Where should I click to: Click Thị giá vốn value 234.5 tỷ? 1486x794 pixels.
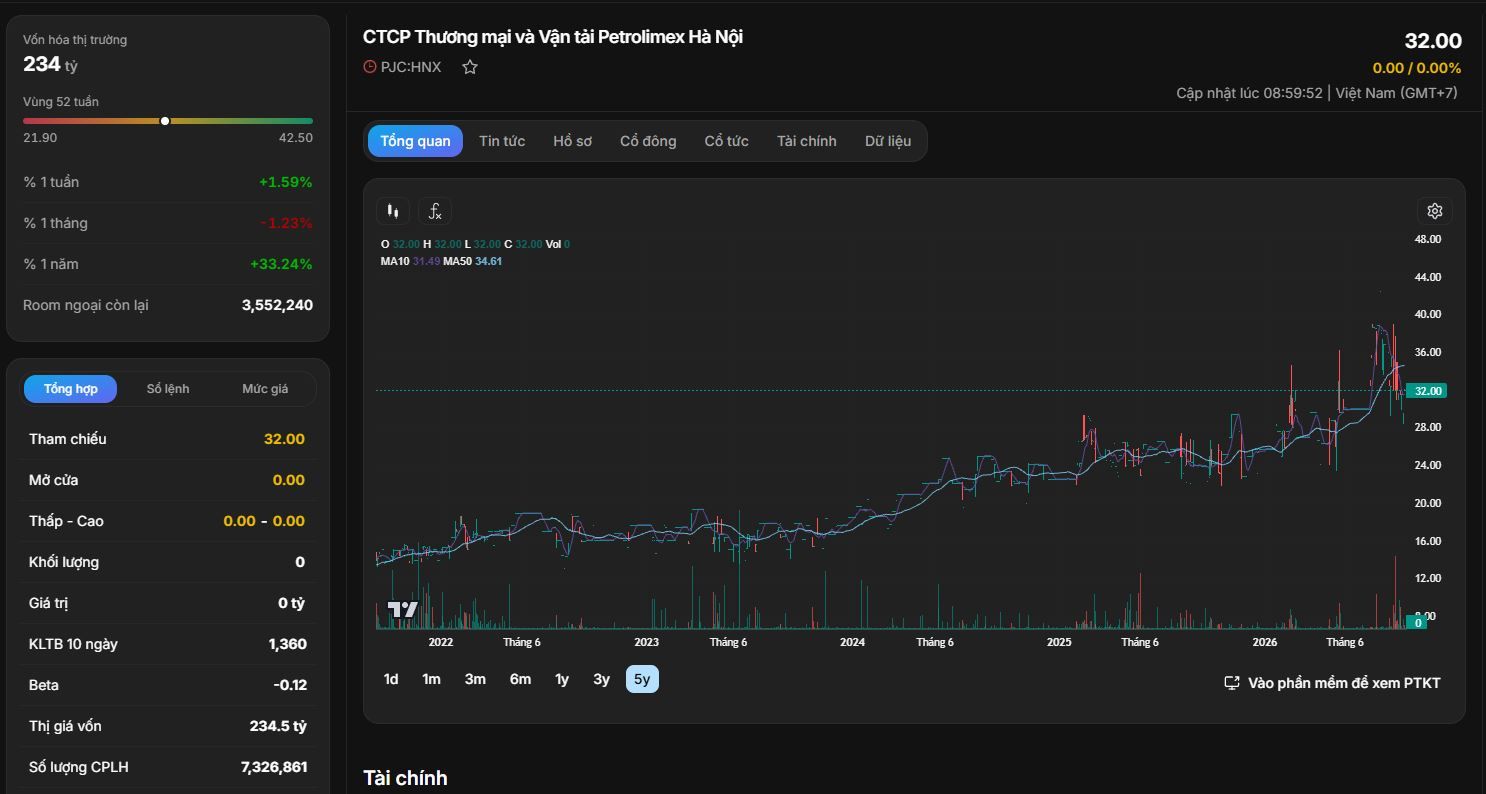tap(278, 726)
